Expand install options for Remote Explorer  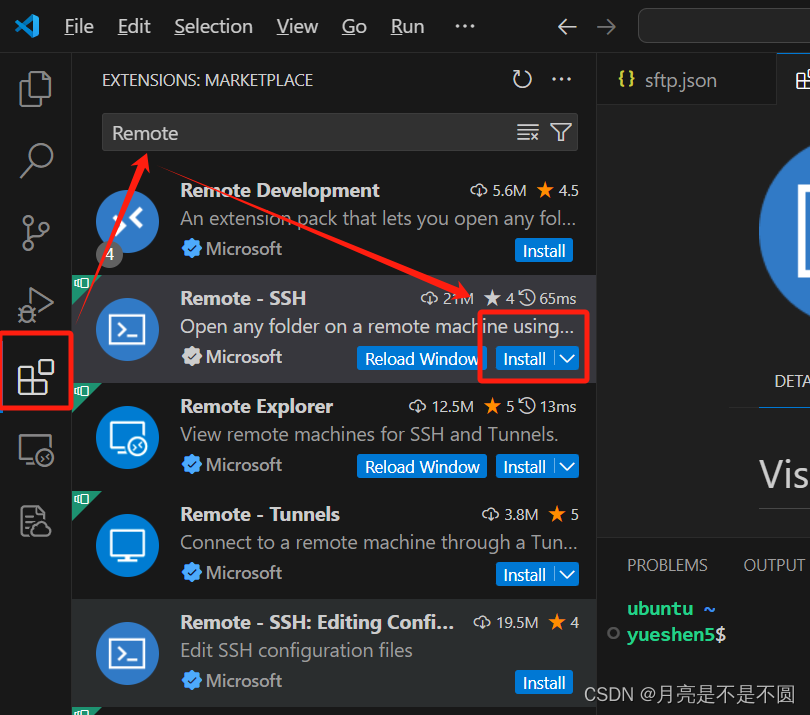pos(566,466)
